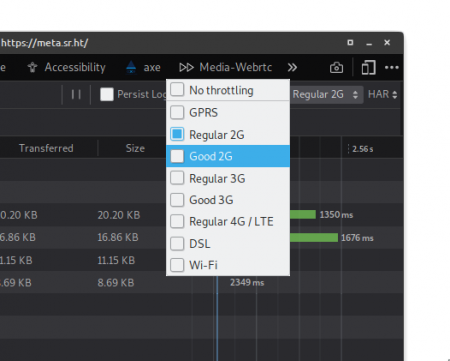Click the Media-Webrtc play icon
450x361 pixels.
click(186, 67)
